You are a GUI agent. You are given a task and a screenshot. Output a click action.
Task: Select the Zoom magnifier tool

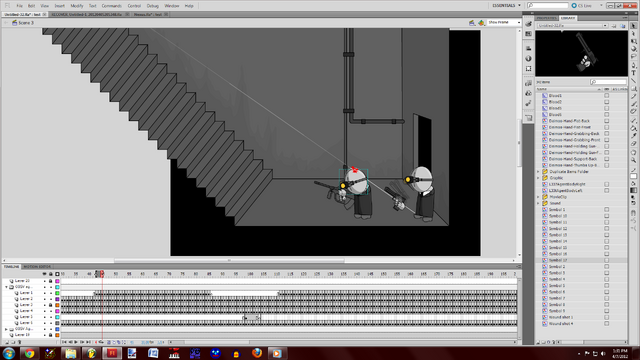pos(633,160)
